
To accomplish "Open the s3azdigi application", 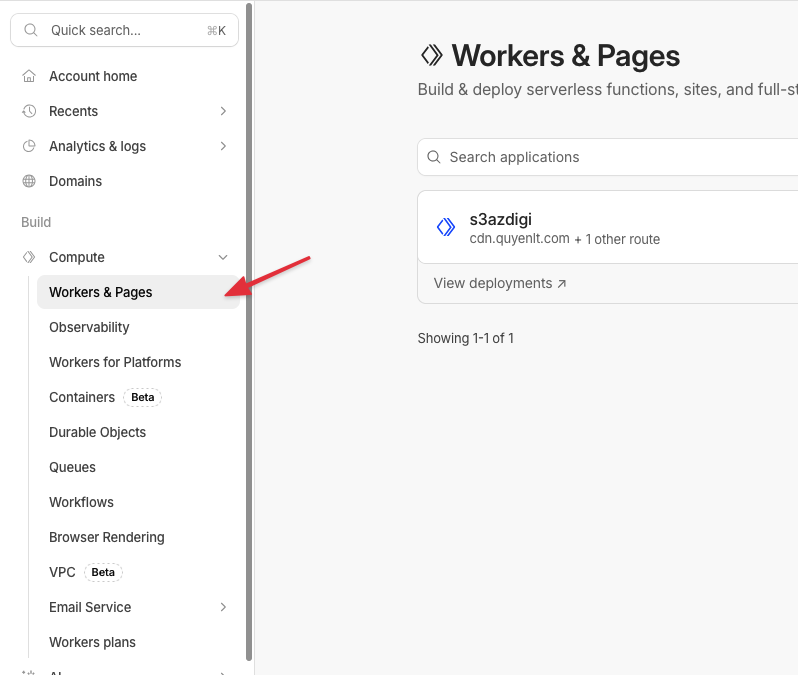I will [500, 220].
